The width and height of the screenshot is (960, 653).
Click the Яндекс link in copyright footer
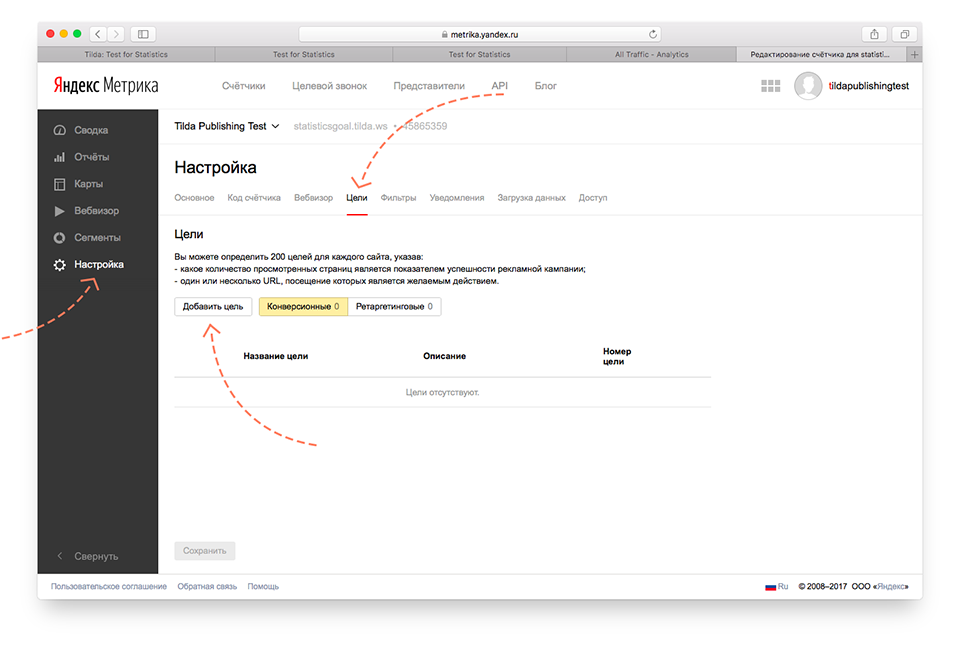pos(891,586)
